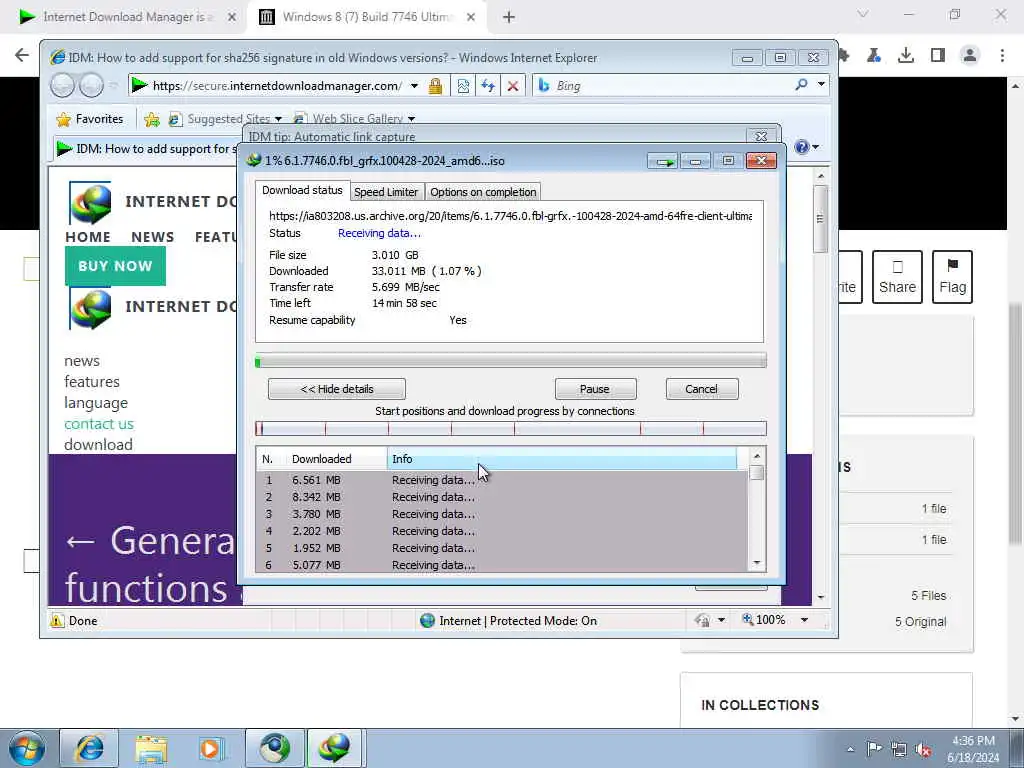The image size is (1024, 768).
Task: Click the IE Help question mark icon
Action: coord(801,147)
